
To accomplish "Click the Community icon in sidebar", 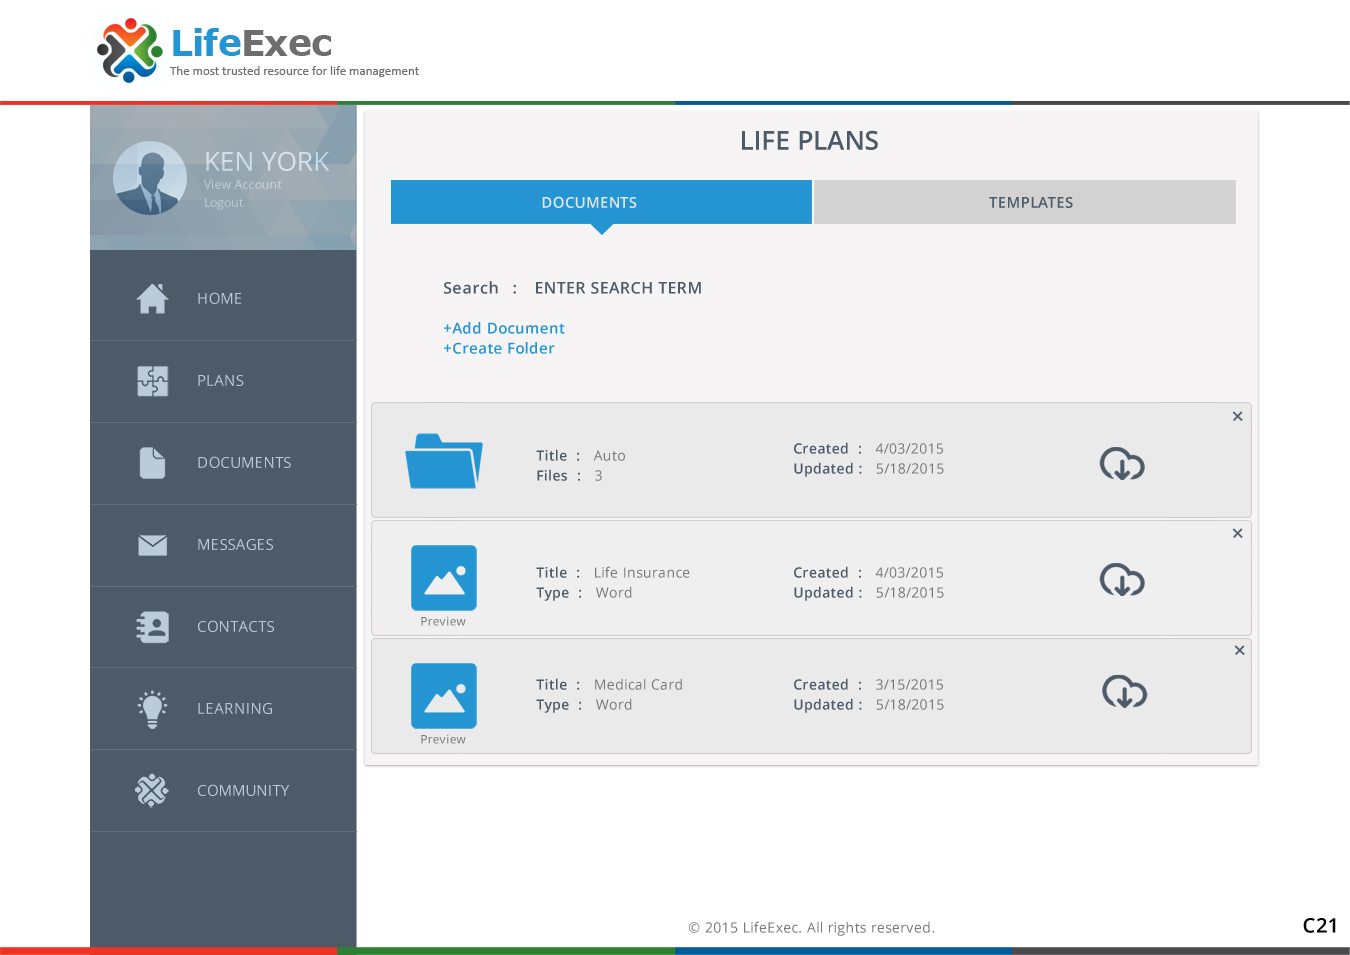I will click(x=152, y=791).
